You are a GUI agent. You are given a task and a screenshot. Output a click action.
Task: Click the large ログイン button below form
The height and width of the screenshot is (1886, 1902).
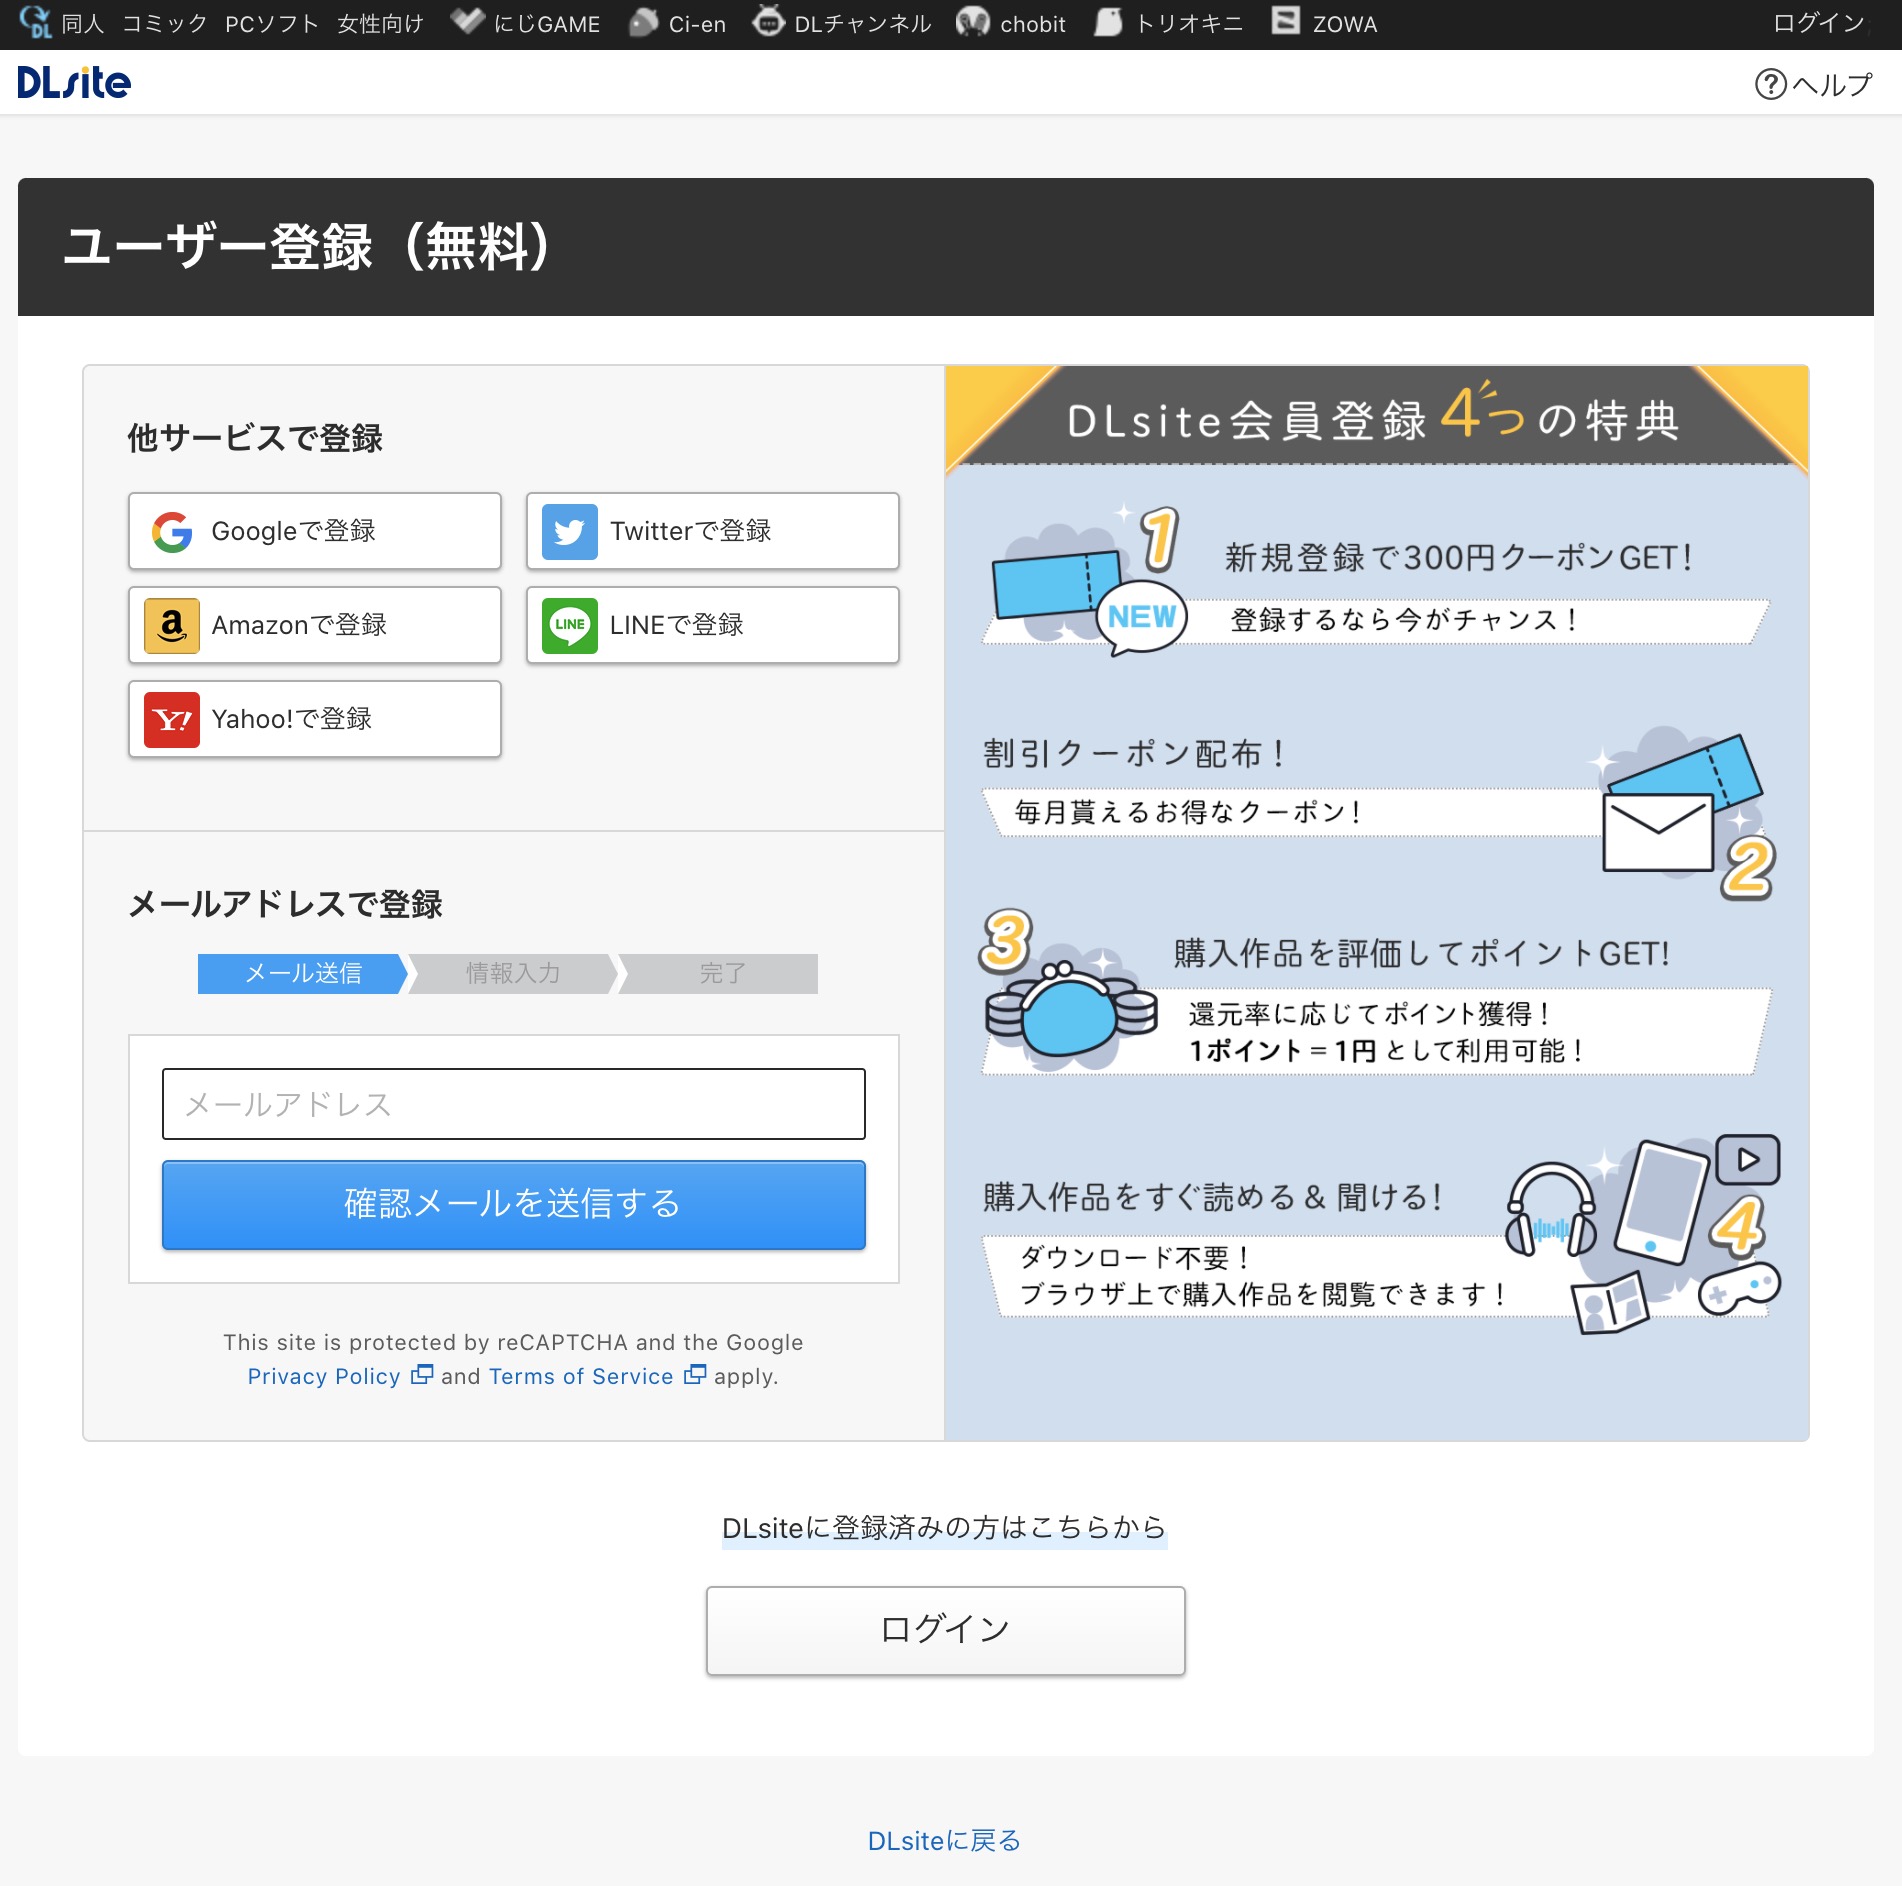(x=945, y=1629)
